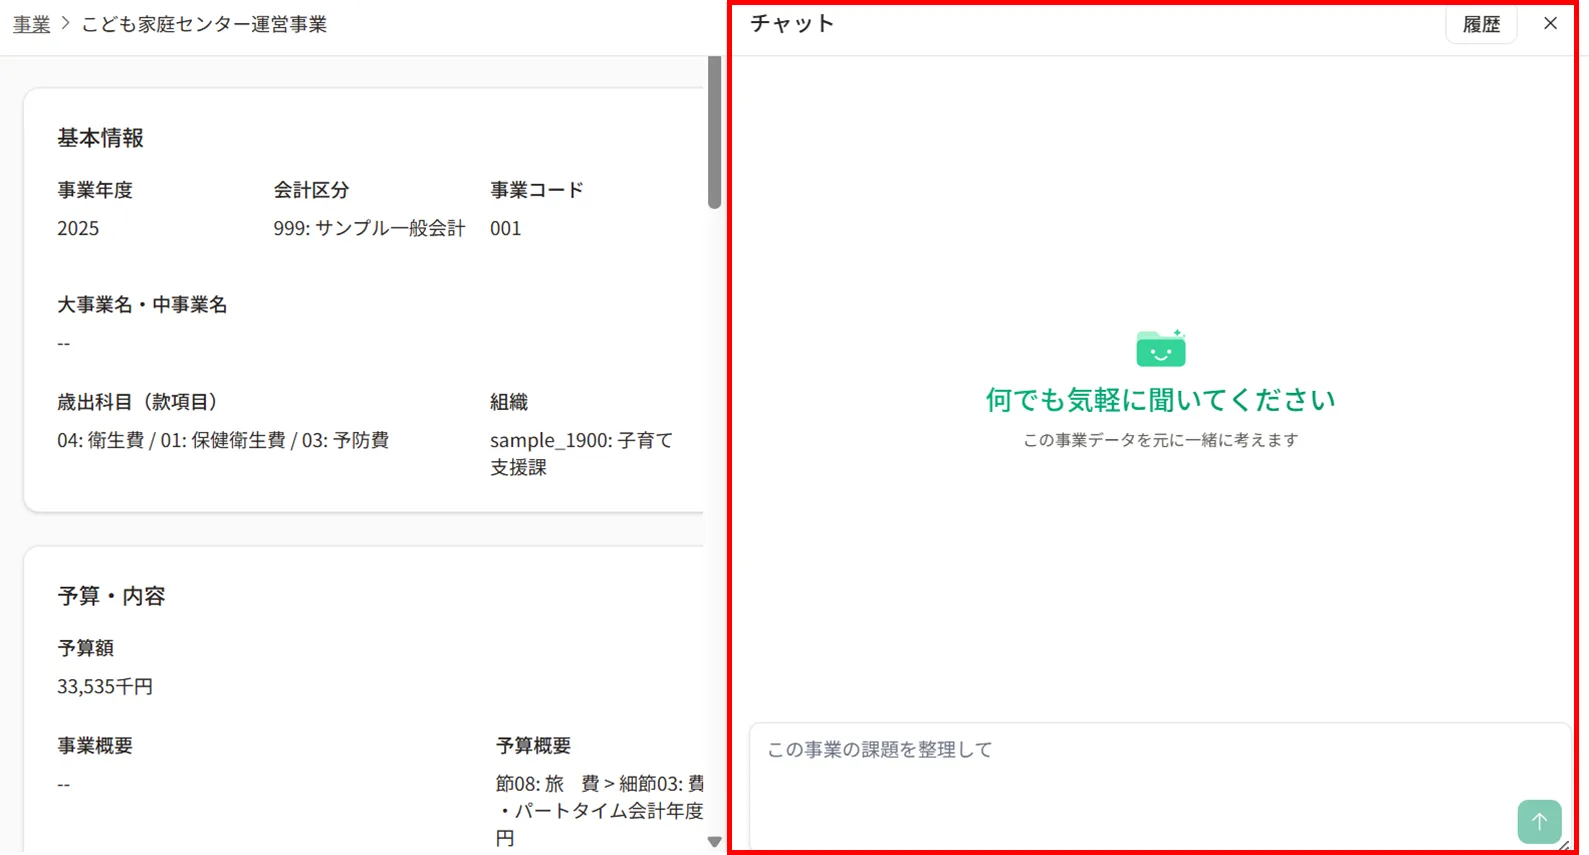Click the 事業年度 label
Image resolution: width=1589 pixels, height=855 pixels.
point(95,190)
